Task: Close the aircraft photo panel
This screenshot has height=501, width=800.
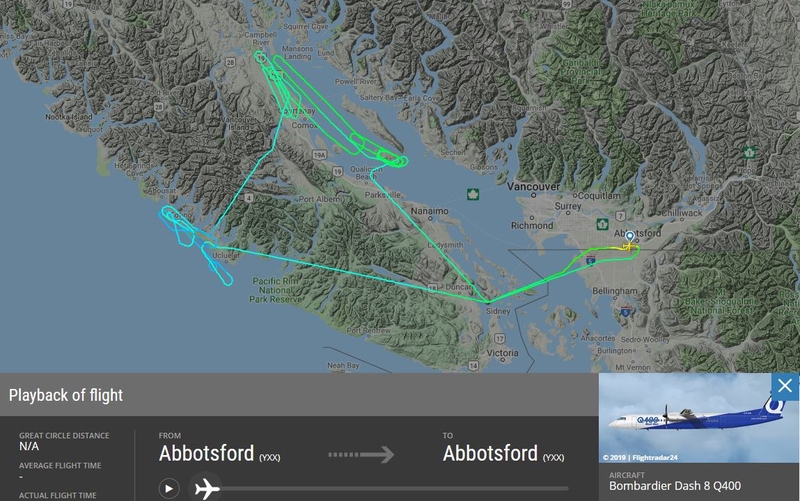Action: [x=785, y=386]
